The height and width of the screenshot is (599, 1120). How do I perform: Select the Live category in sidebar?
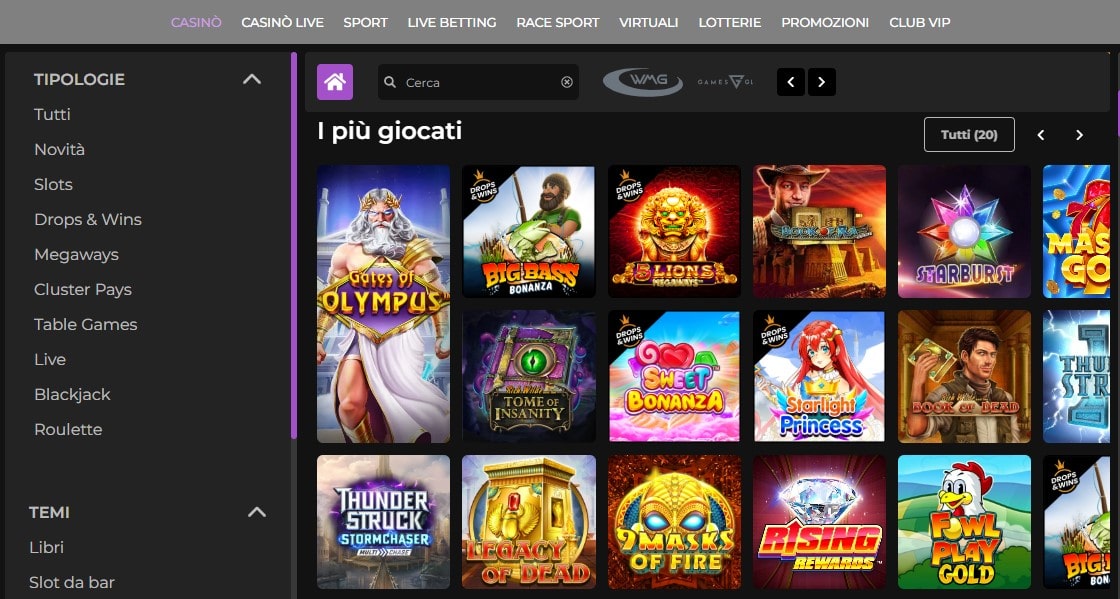50,359
